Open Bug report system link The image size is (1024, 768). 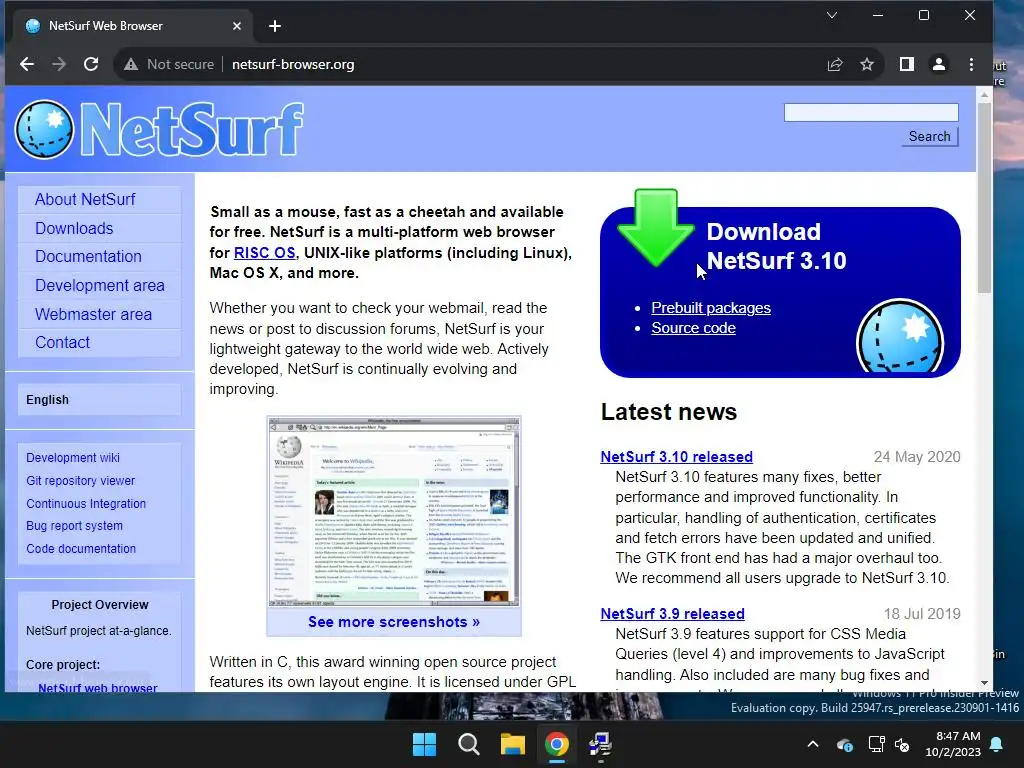(x=74, y=526)
